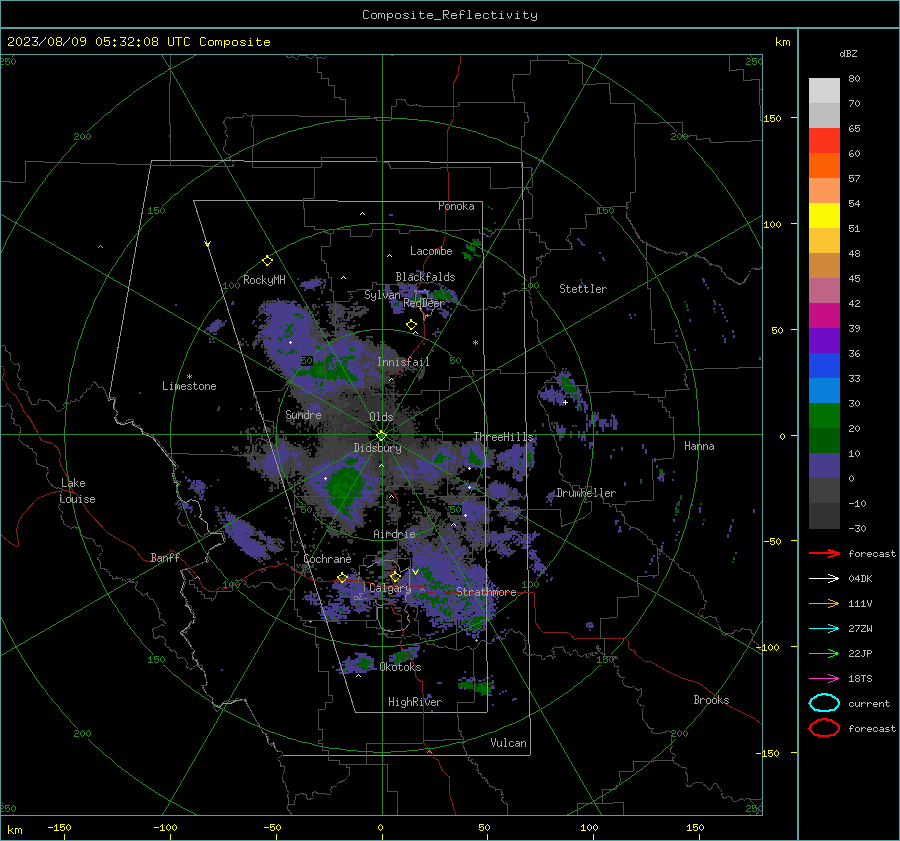Click the Didsbury town label

[377, 448]
